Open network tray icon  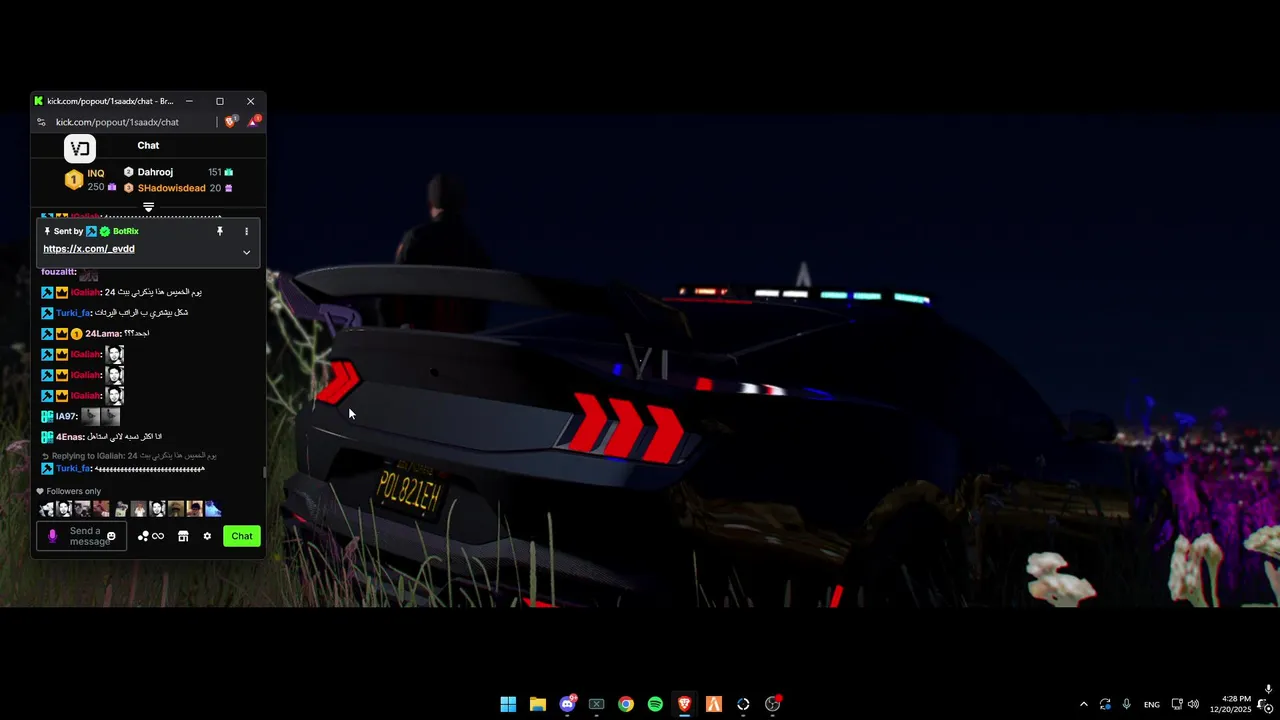coord(1177,704)
